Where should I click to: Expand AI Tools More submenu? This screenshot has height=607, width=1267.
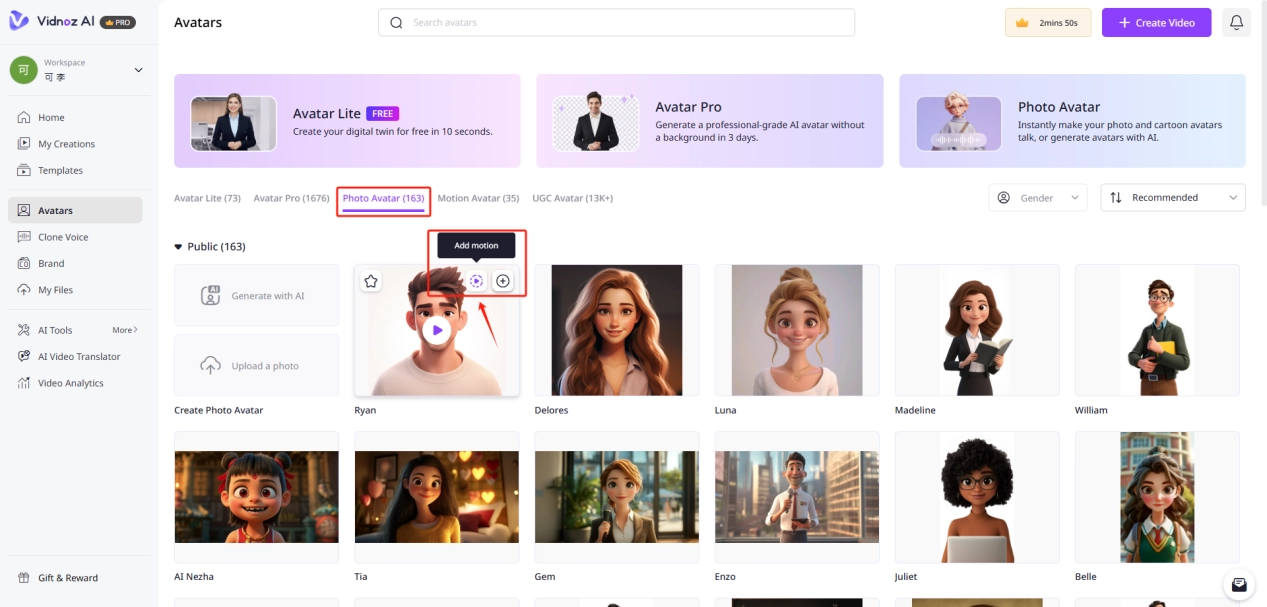point(125,330)
